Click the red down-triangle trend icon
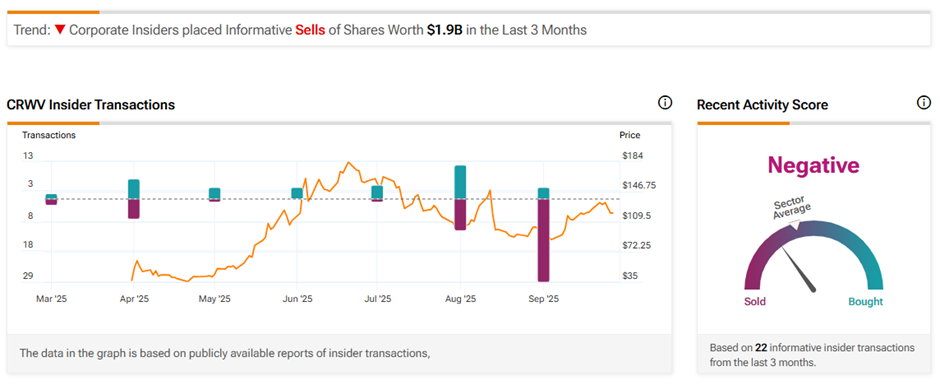940x385 pixels. [59, 29]
